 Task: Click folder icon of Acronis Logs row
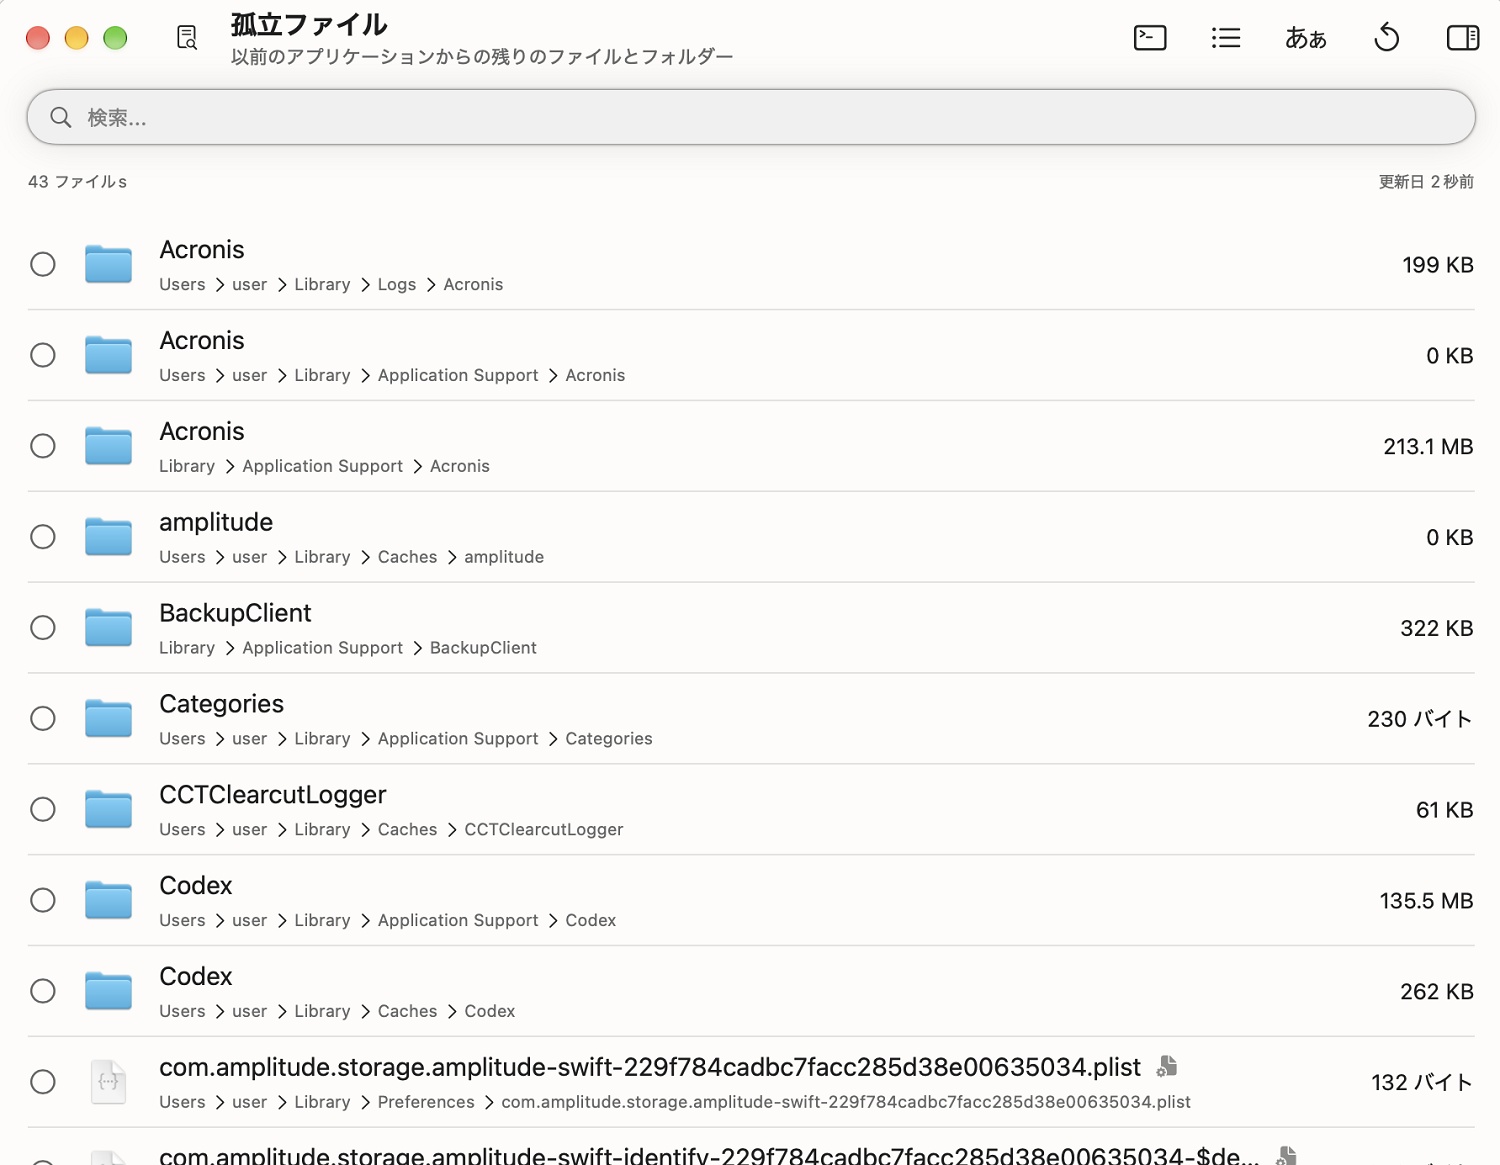(108, 264)
